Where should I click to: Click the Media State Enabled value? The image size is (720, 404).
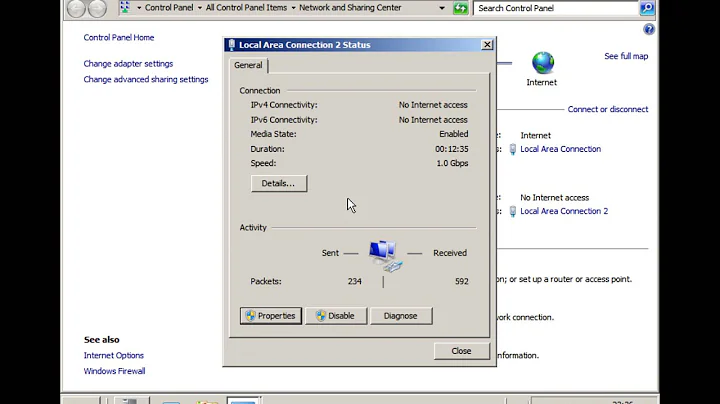453,134
